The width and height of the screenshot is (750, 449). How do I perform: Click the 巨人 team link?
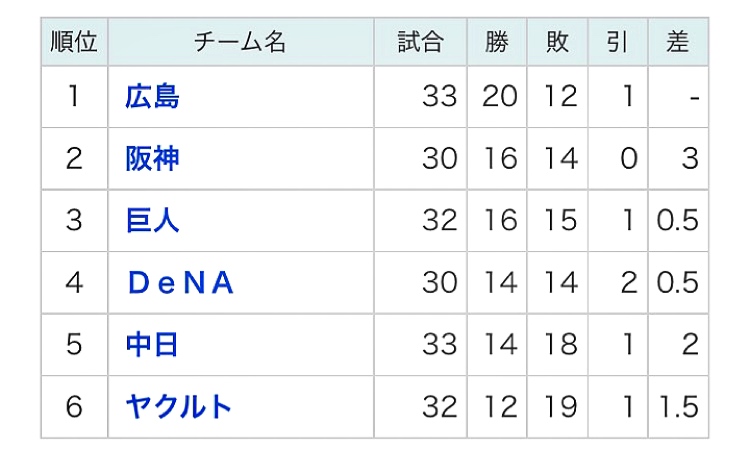tap(152, 220)
